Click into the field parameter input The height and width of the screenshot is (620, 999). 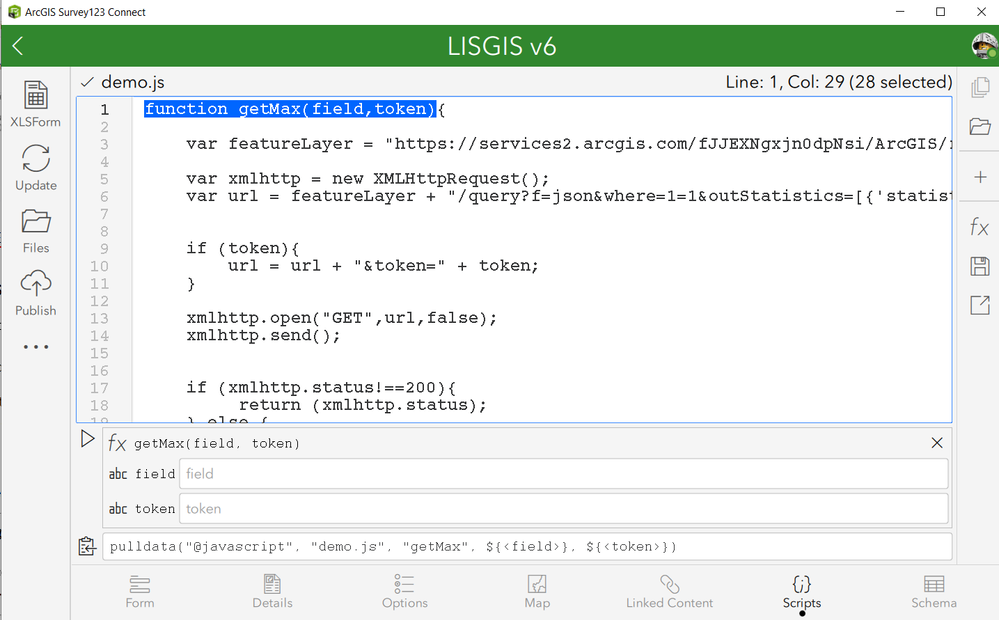tap(563, 474)
